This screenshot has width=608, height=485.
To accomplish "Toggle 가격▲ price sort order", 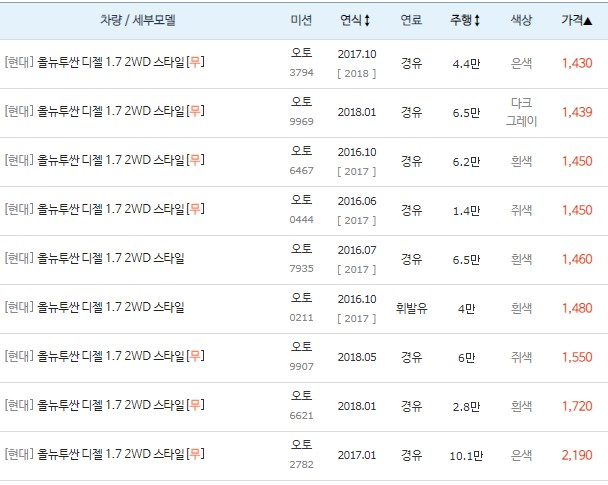I will click(x=577, y=20).
